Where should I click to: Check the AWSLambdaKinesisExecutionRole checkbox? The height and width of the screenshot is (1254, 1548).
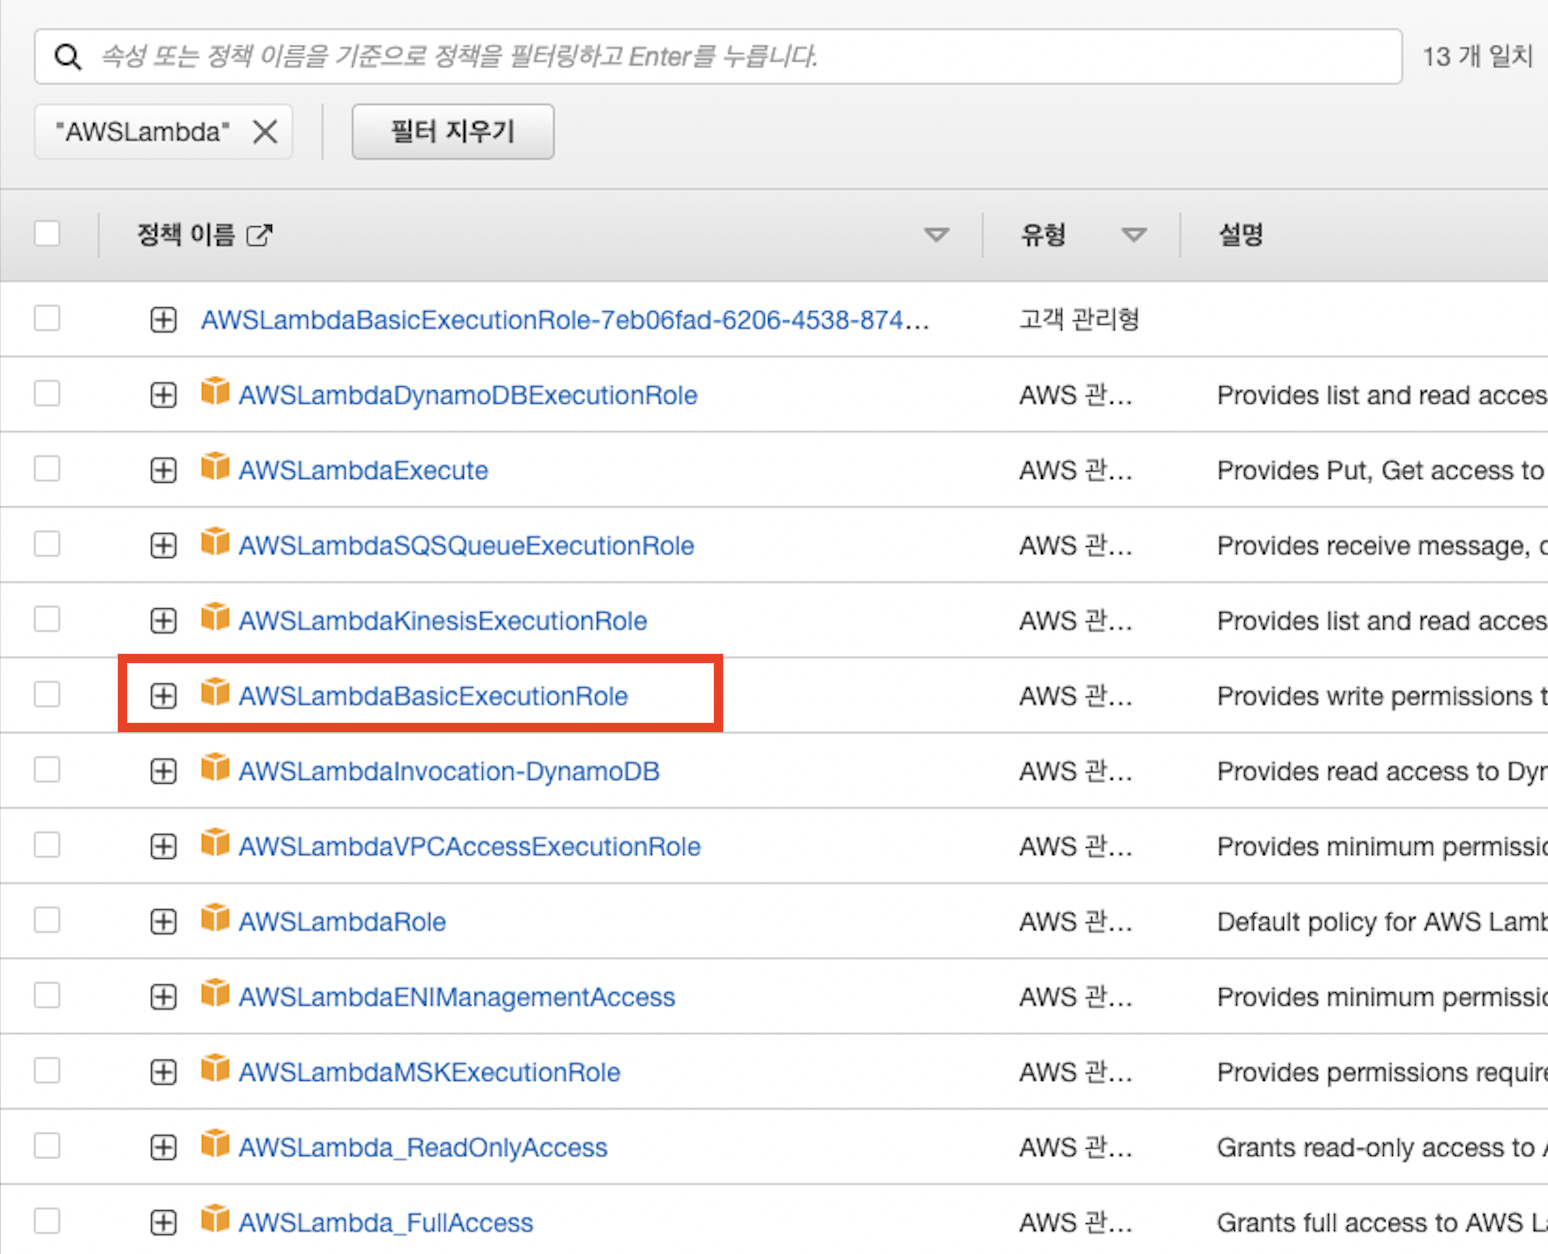(47, 619)
